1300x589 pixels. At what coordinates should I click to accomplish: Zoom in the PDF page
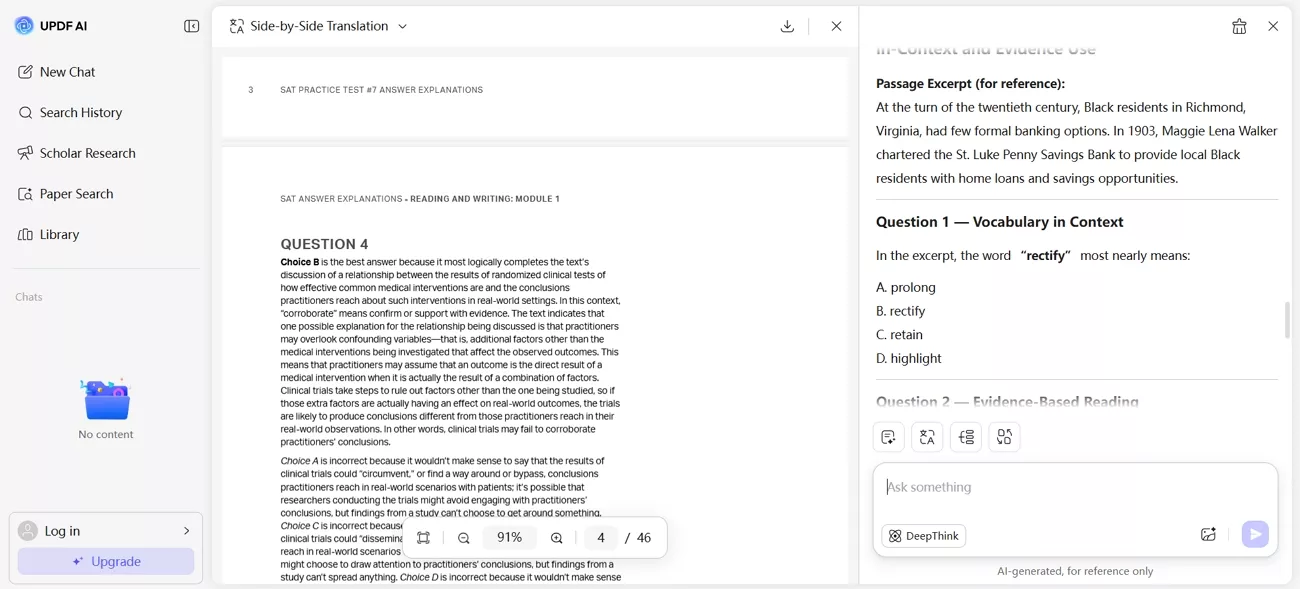tap(557, 538)
